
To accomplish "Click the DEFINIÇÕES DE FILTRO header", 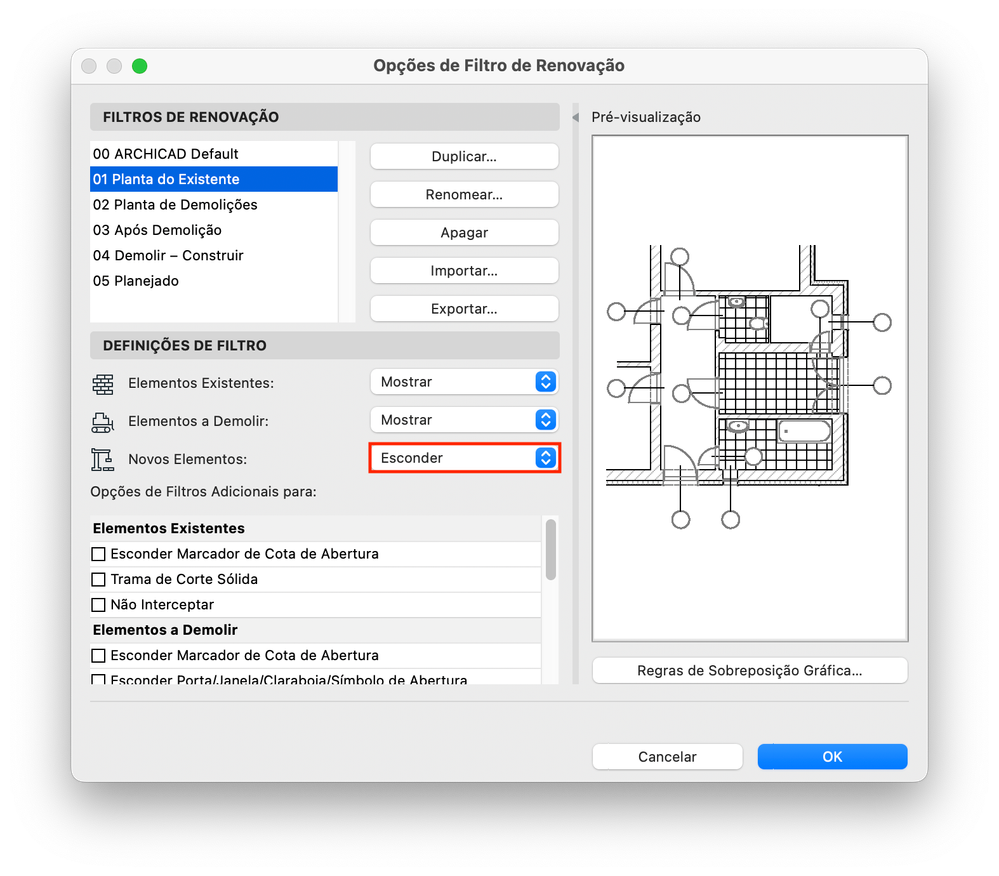I will 324,346.
